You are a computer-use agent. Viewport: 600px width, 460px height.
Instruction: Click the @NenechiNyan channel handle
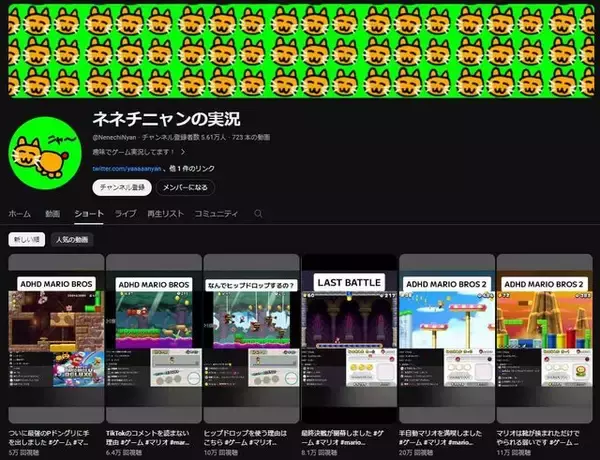pos(114,137)
